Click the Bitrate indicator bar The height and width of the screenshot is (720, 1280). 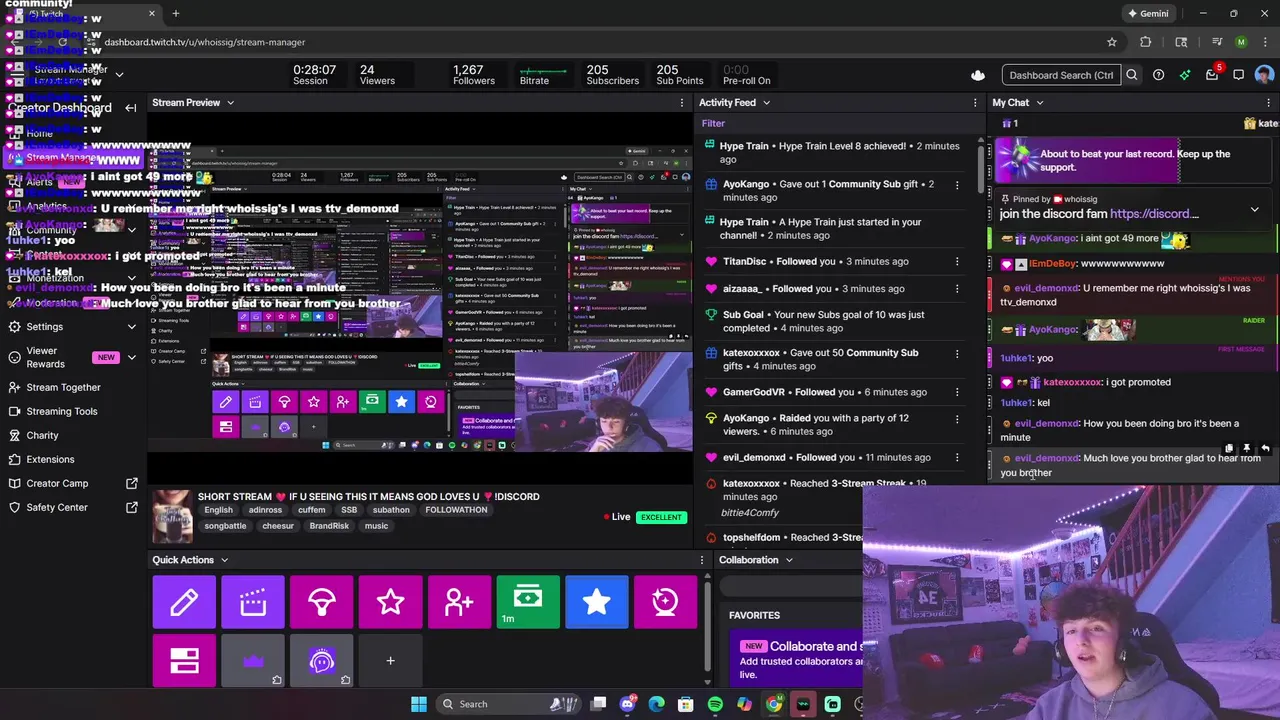pyautogui.click(x=543, y=71)
